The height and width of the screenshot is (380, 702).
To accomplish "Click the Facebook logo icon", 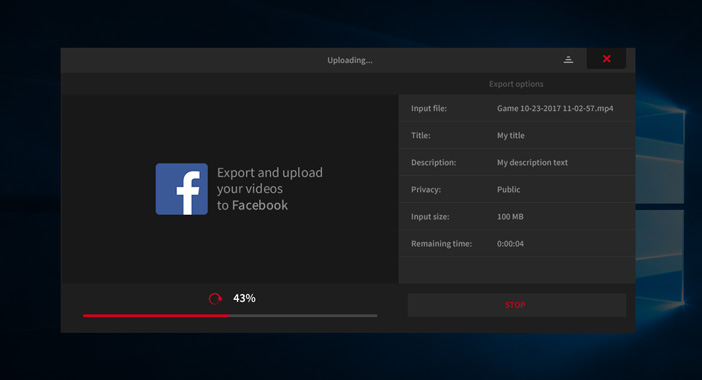I will click(x=182, y=189).
